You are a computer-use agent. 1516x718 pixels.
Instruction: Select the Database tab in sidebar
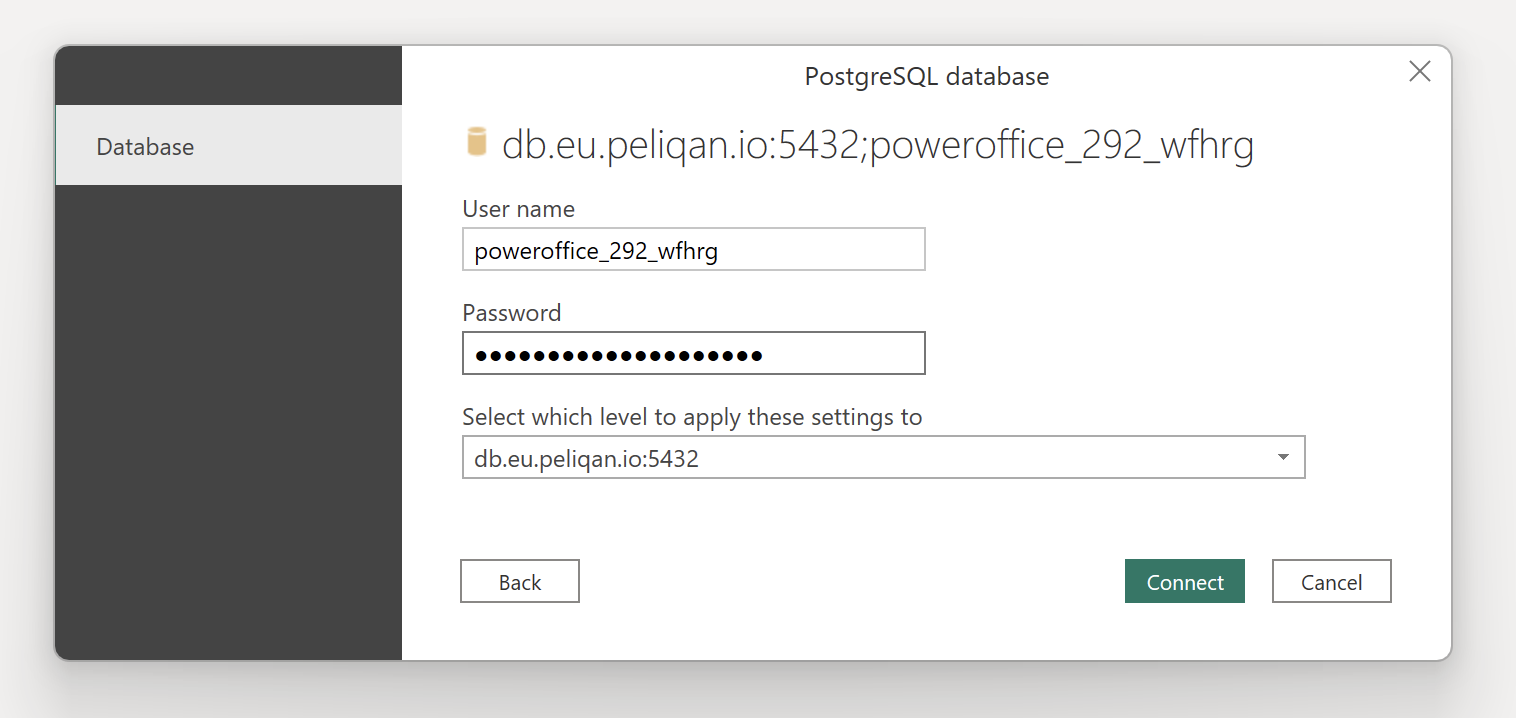pyautogui.click(x=228, y=146)
